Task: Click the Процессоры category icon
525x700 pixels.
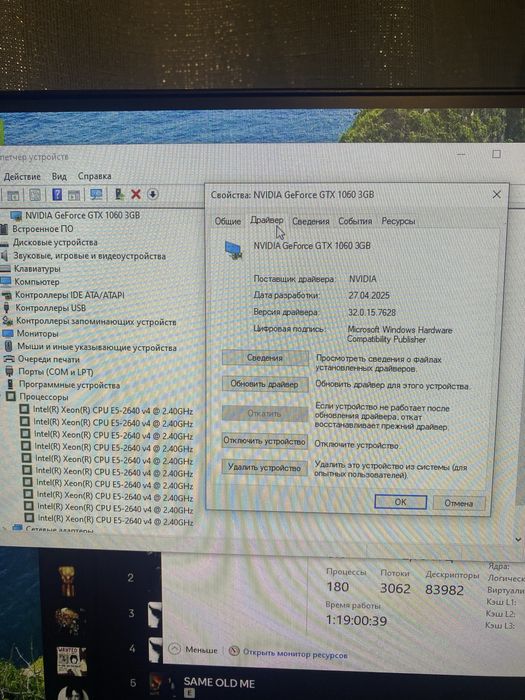Action: pyautogui.click(x=11, y=396)
